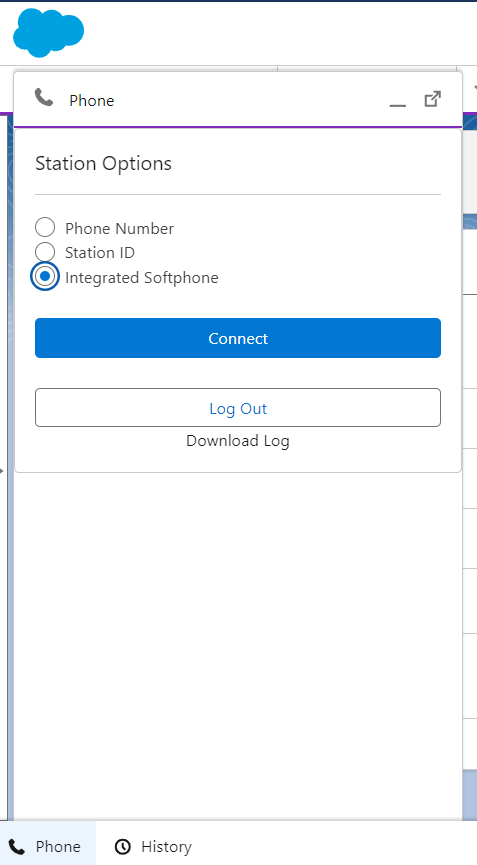477x865 pixels.
Task: Click the Integrated Softphone label text
Action: [142, 277]
